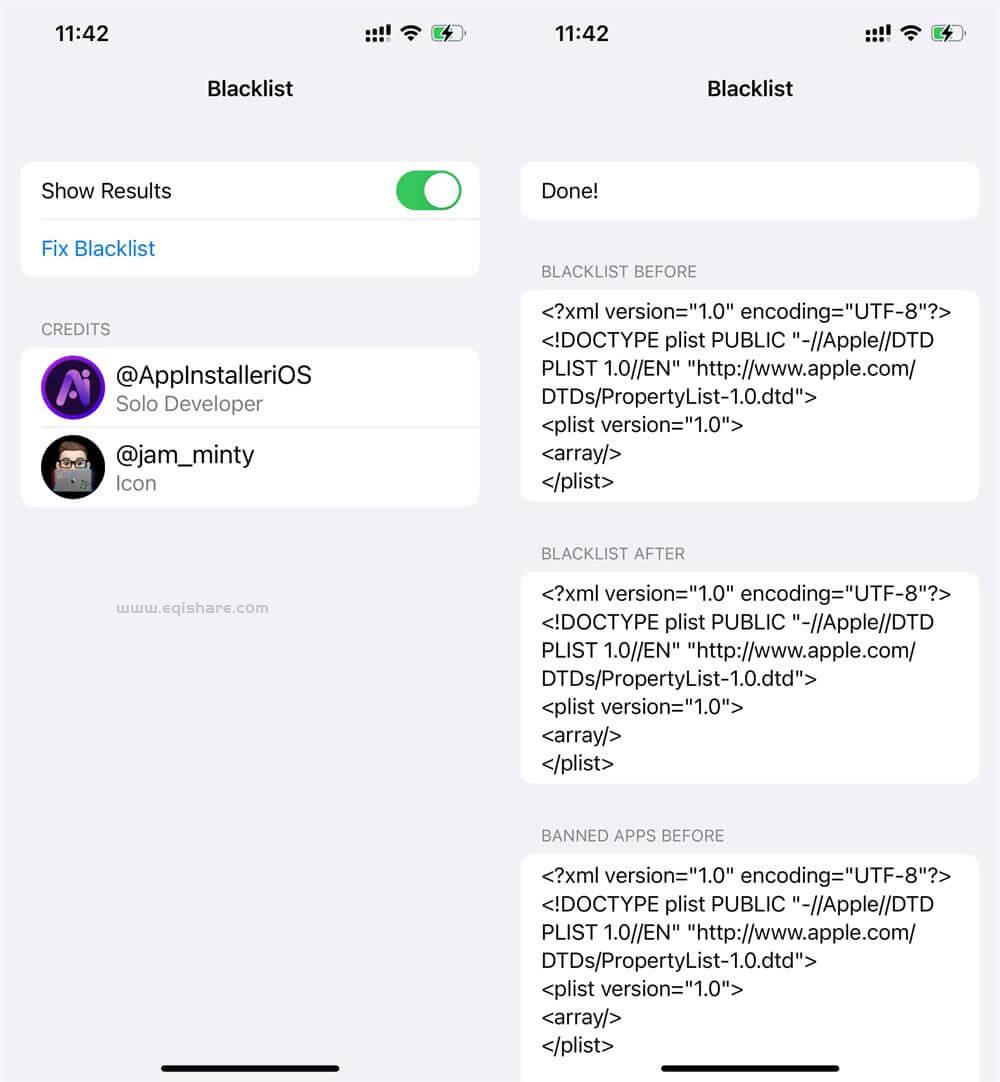Tap the Blacklist title on the left screen
Screen dimensions: 1000x1082
point(249,89)
